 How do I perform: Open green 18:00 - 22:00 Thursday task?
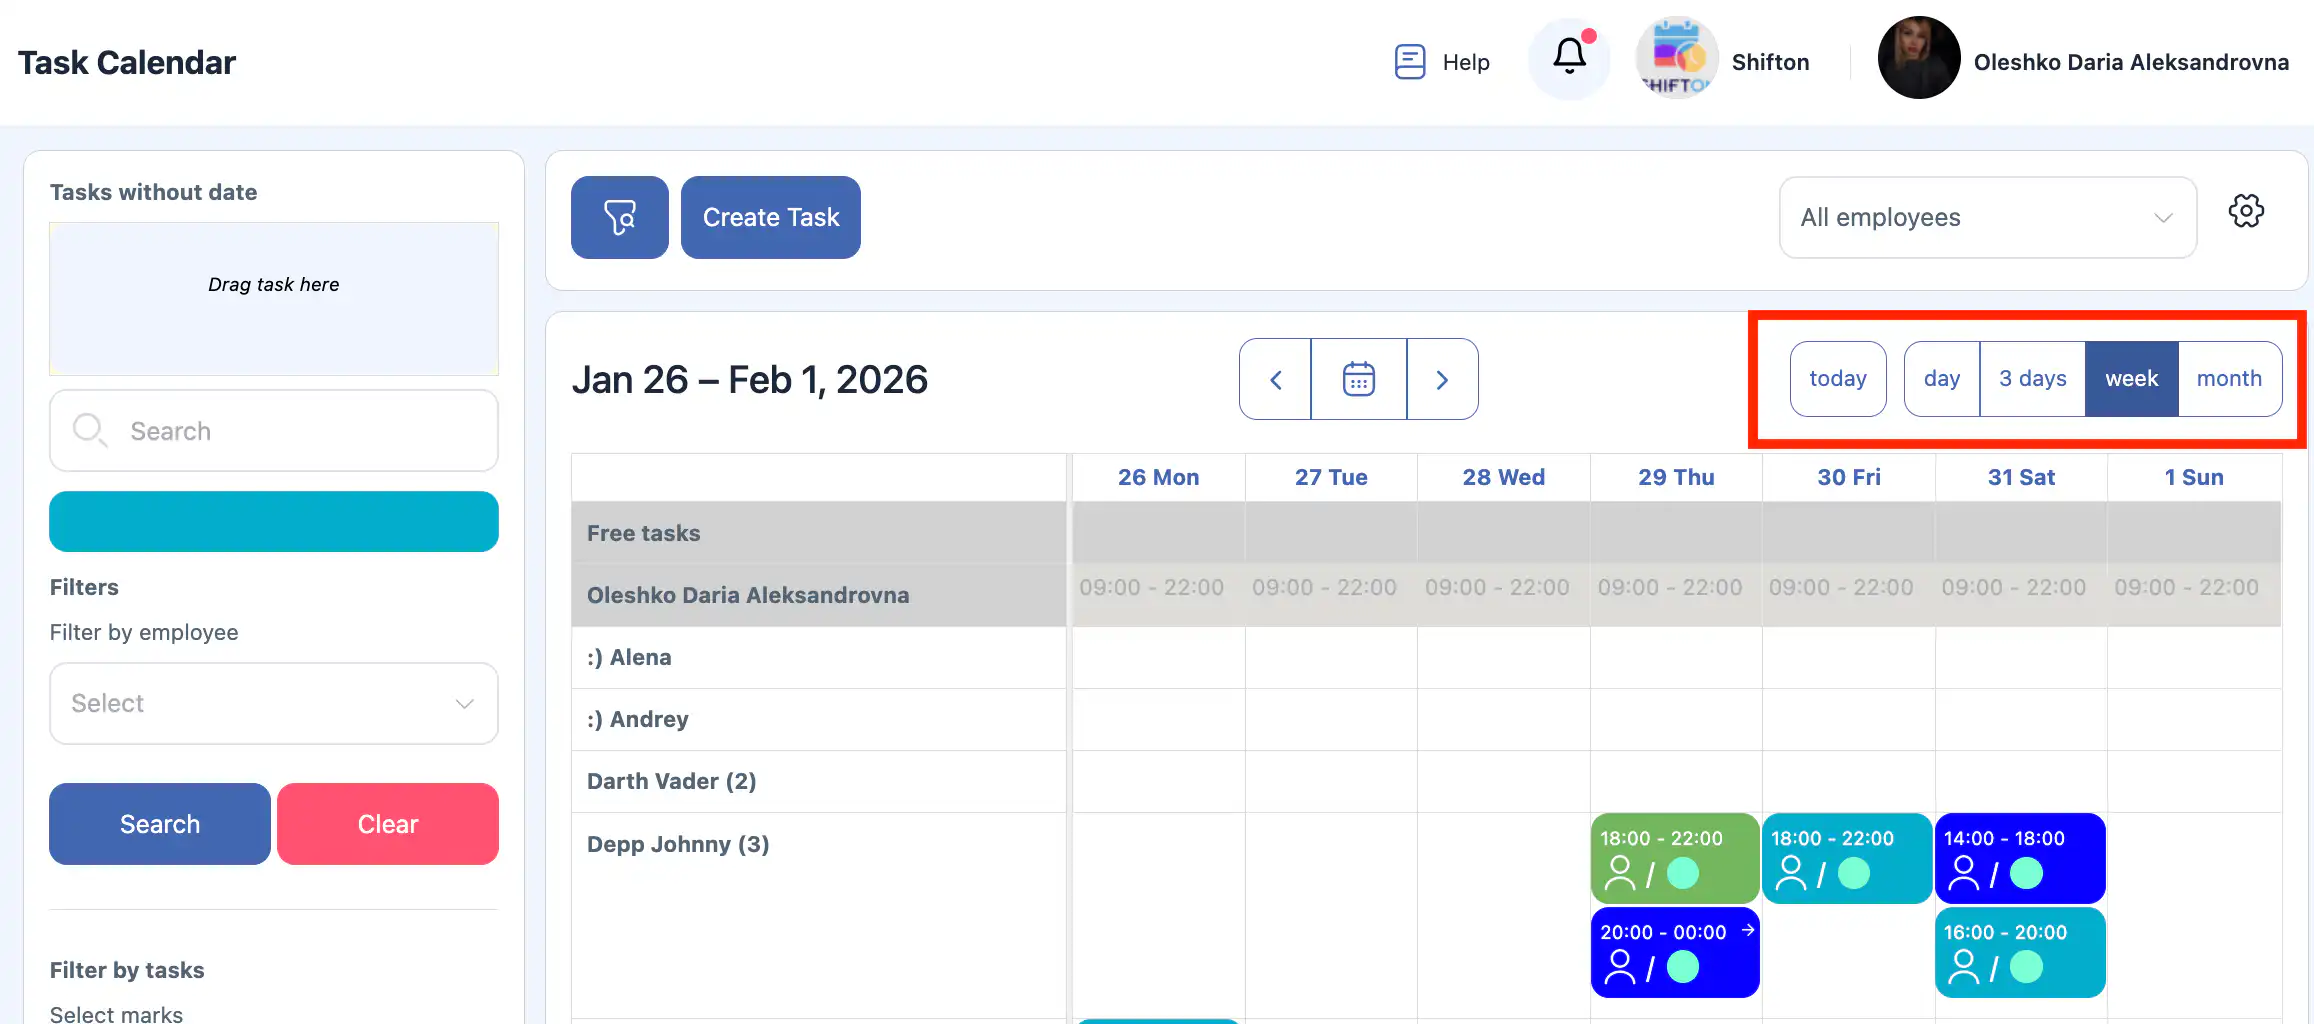coord(1674,858)
